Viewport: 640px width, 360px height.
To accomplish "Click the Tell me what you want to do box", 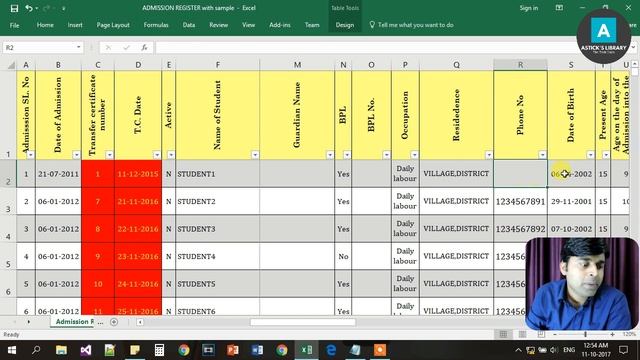I will tap(411, 25).
